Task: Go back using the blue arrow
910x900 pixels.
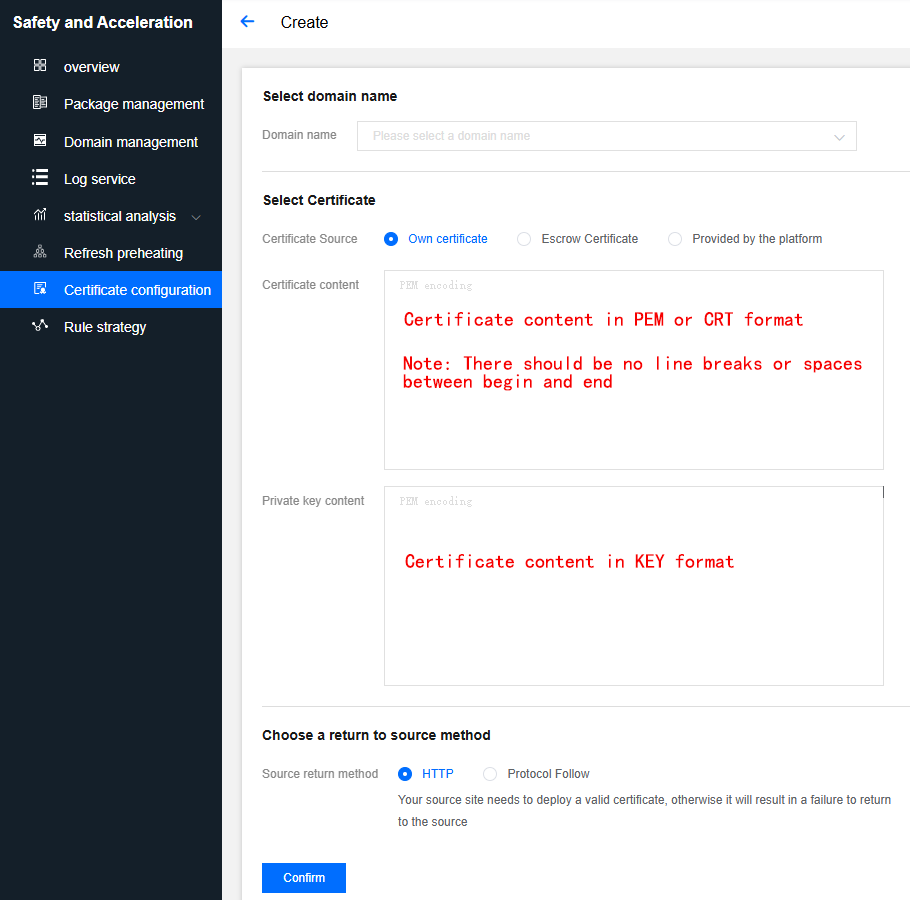Action: [x=247, y=21]
